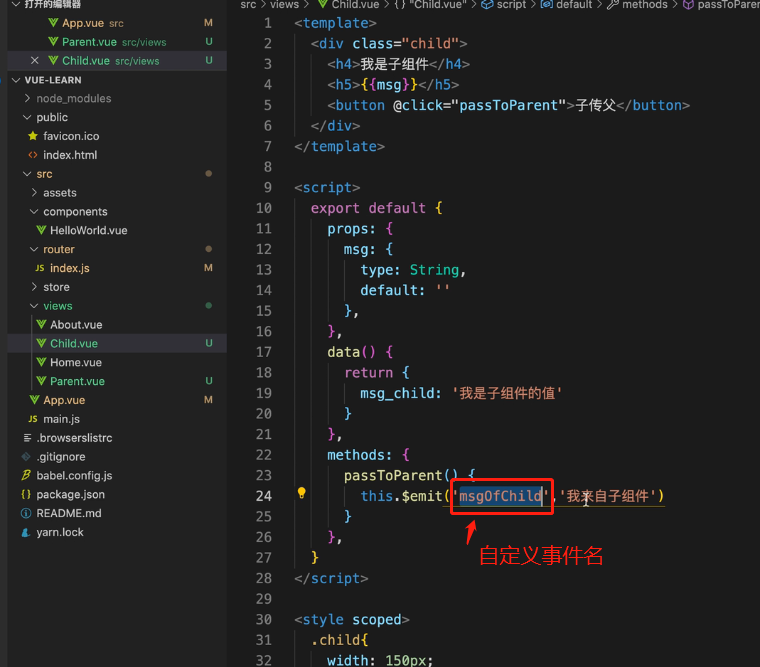The height and width of the screenshot is (667, 760).
Task: Click the passToParent method name on line 23
Action: click(393, 476)
